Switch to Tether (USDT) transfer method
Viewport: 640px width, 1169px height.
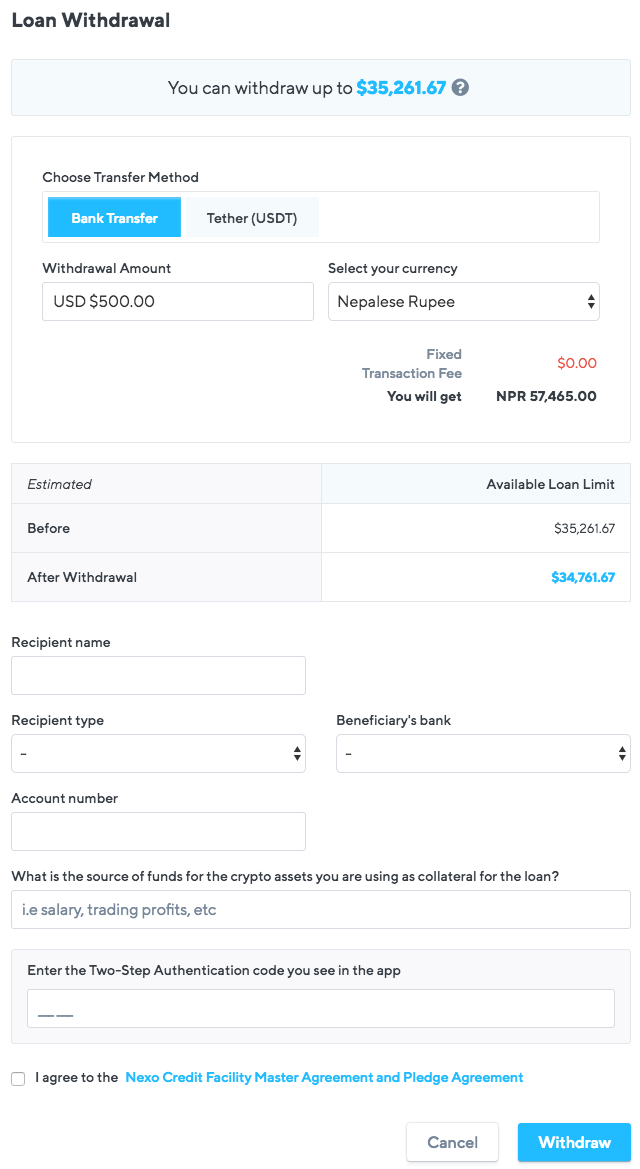pos(252,218)
